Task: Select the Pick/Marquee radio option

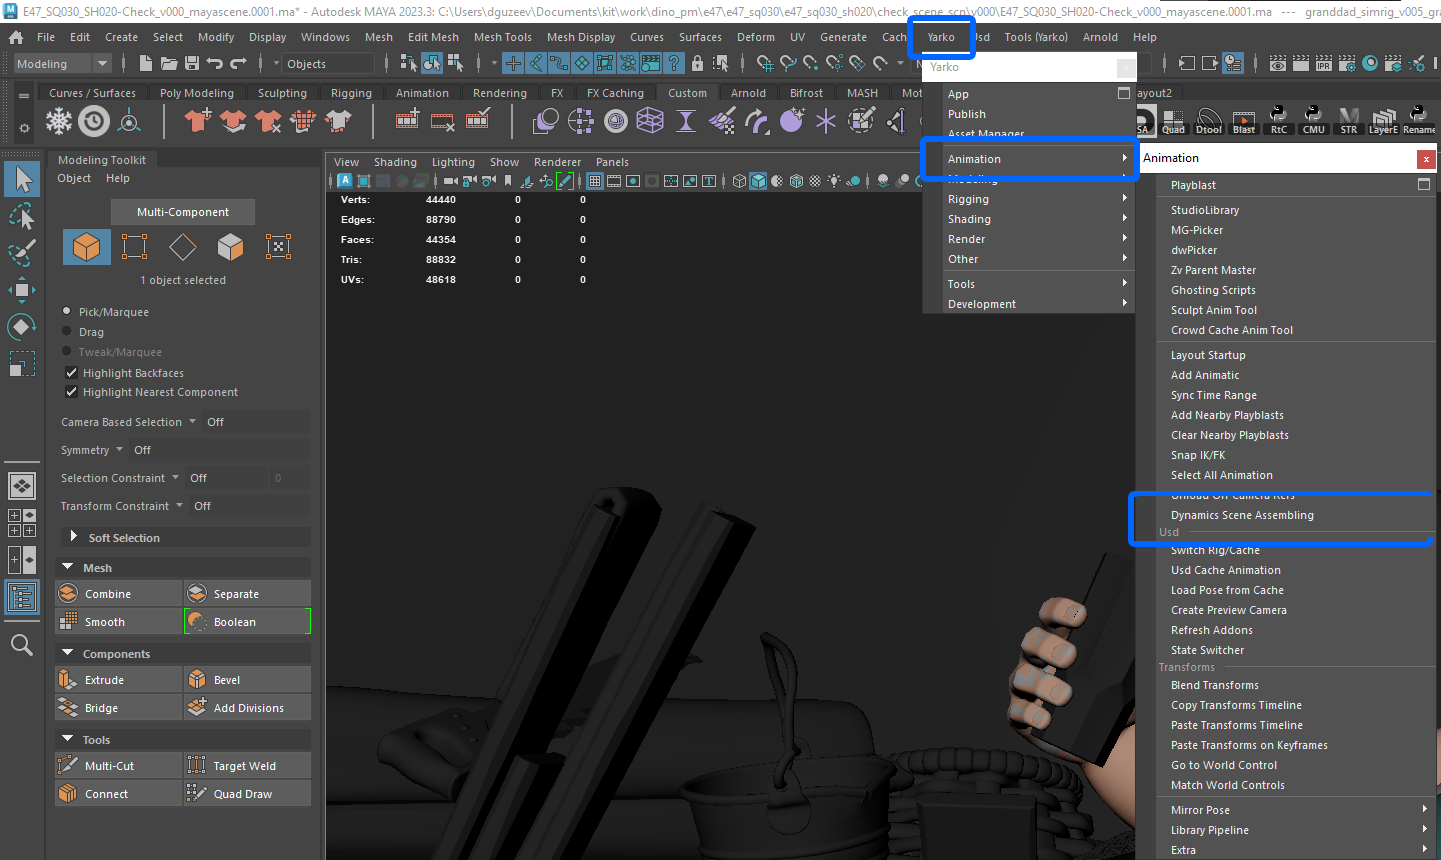Action: (67, 312)
